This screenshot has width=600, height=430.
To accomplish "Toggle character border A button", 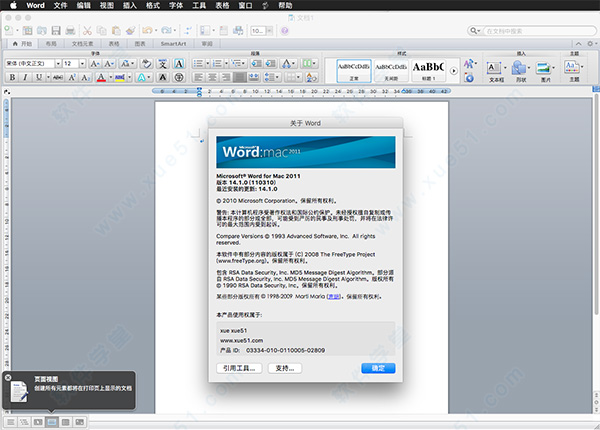I will click(179, 64).
